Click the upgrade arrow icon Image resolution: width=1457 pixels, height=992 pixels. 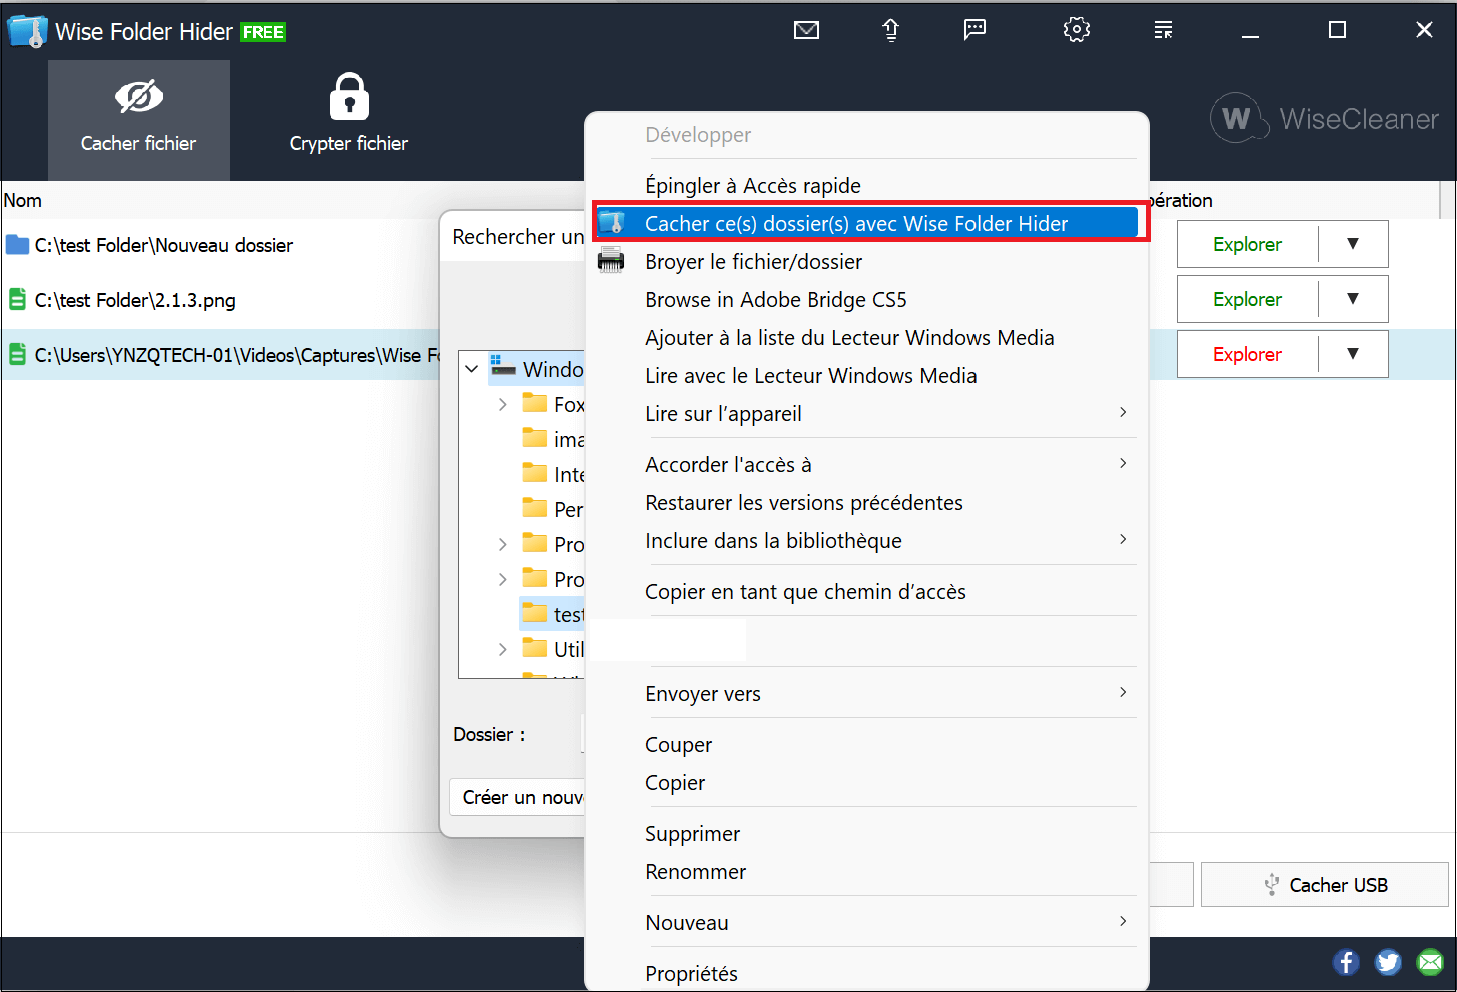(890, 30)
